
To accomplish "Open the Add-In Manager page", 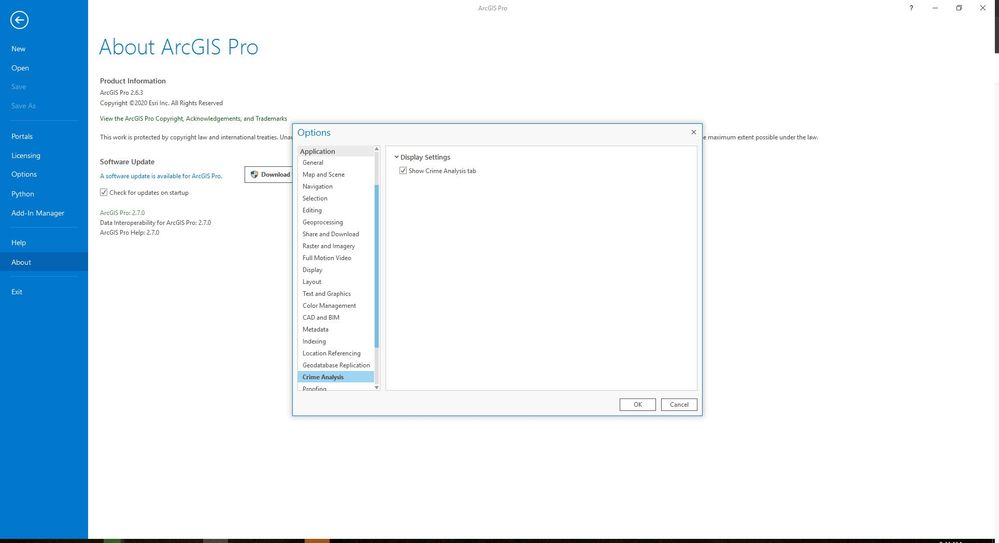I will pyautogui.click(x=38, y=213).
